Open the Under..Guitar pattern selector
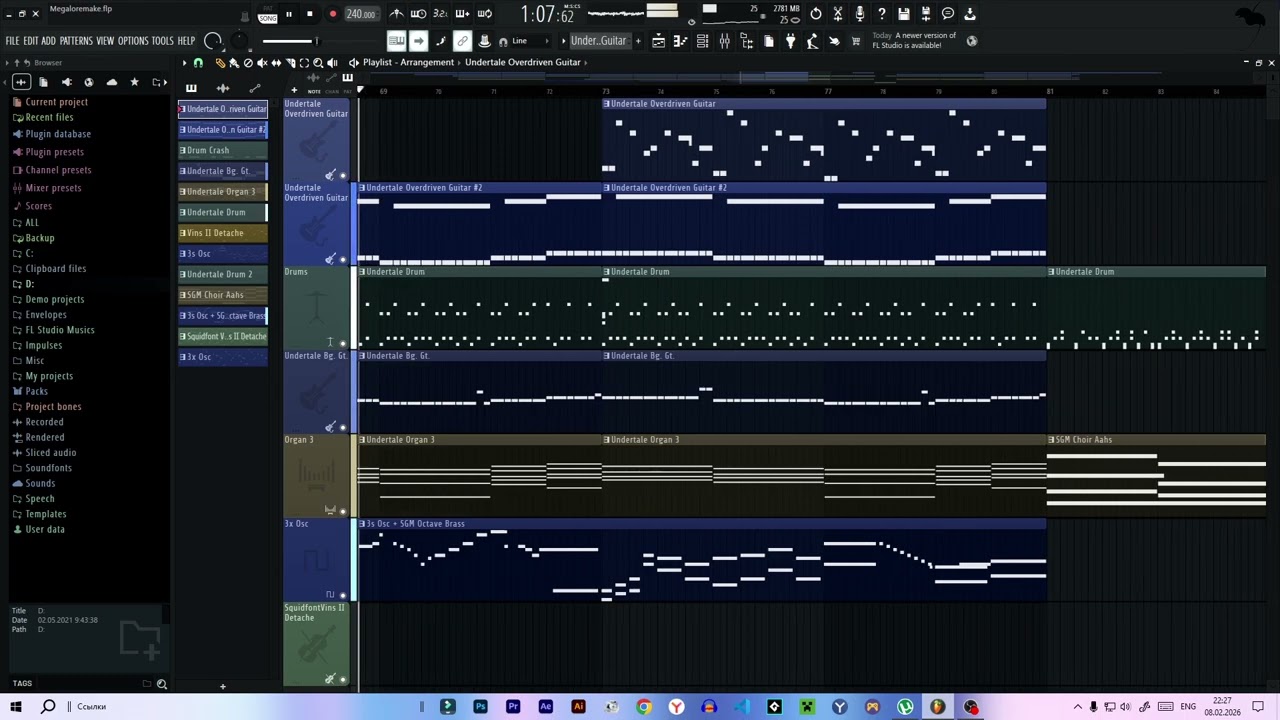 599,41
